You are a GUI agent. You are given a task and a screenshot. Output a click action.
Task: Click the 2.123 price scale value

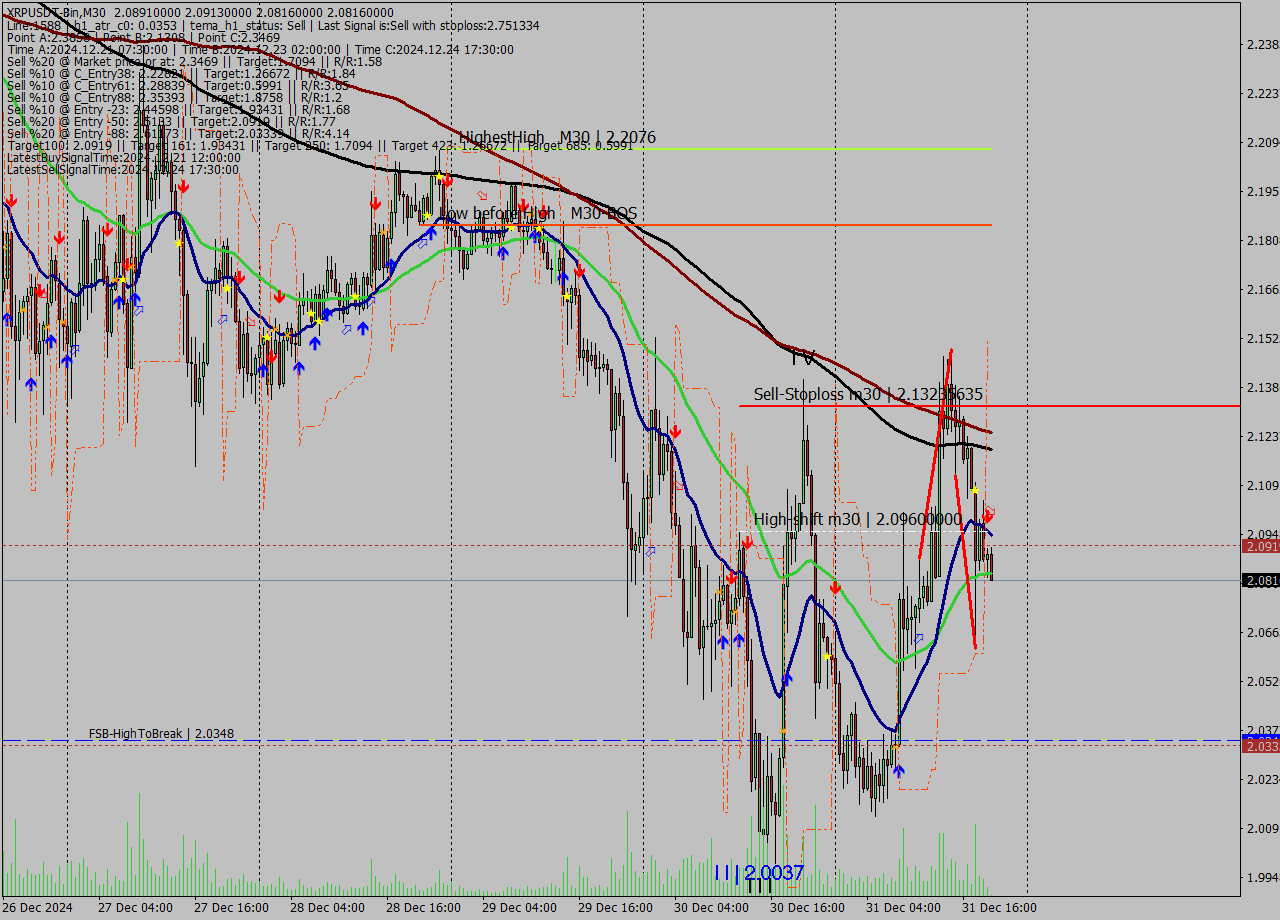pyautogui.click(x=1262, y=436)
